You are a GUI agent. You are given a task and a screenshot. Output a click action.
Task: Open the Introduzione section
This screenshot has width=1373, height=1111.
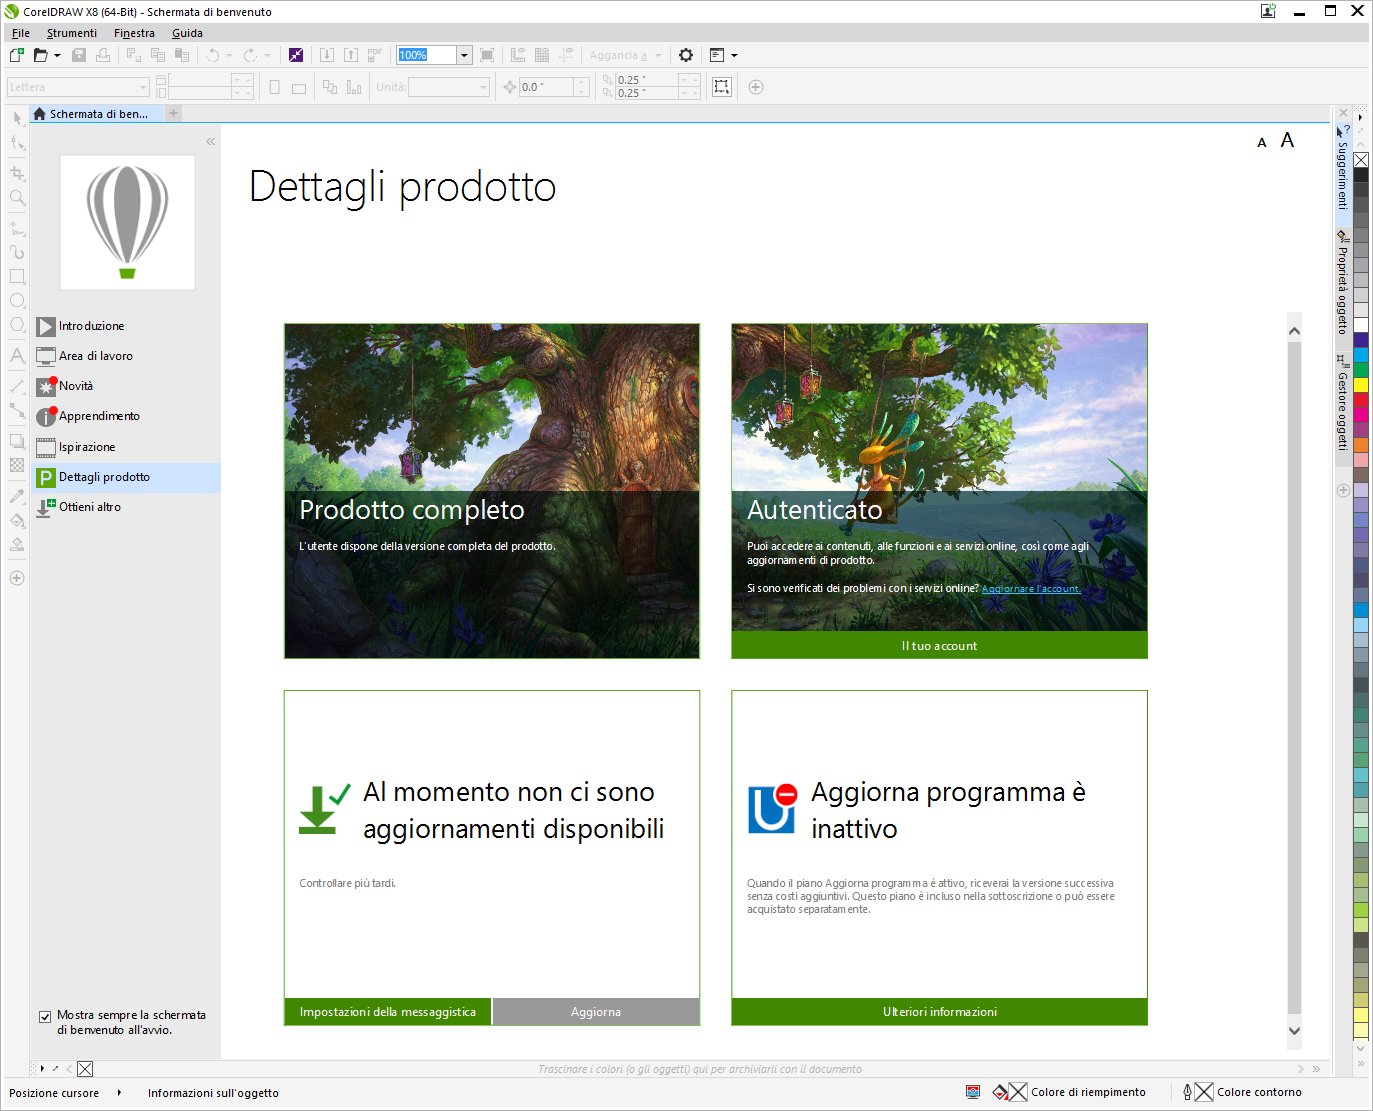point(125,326)
